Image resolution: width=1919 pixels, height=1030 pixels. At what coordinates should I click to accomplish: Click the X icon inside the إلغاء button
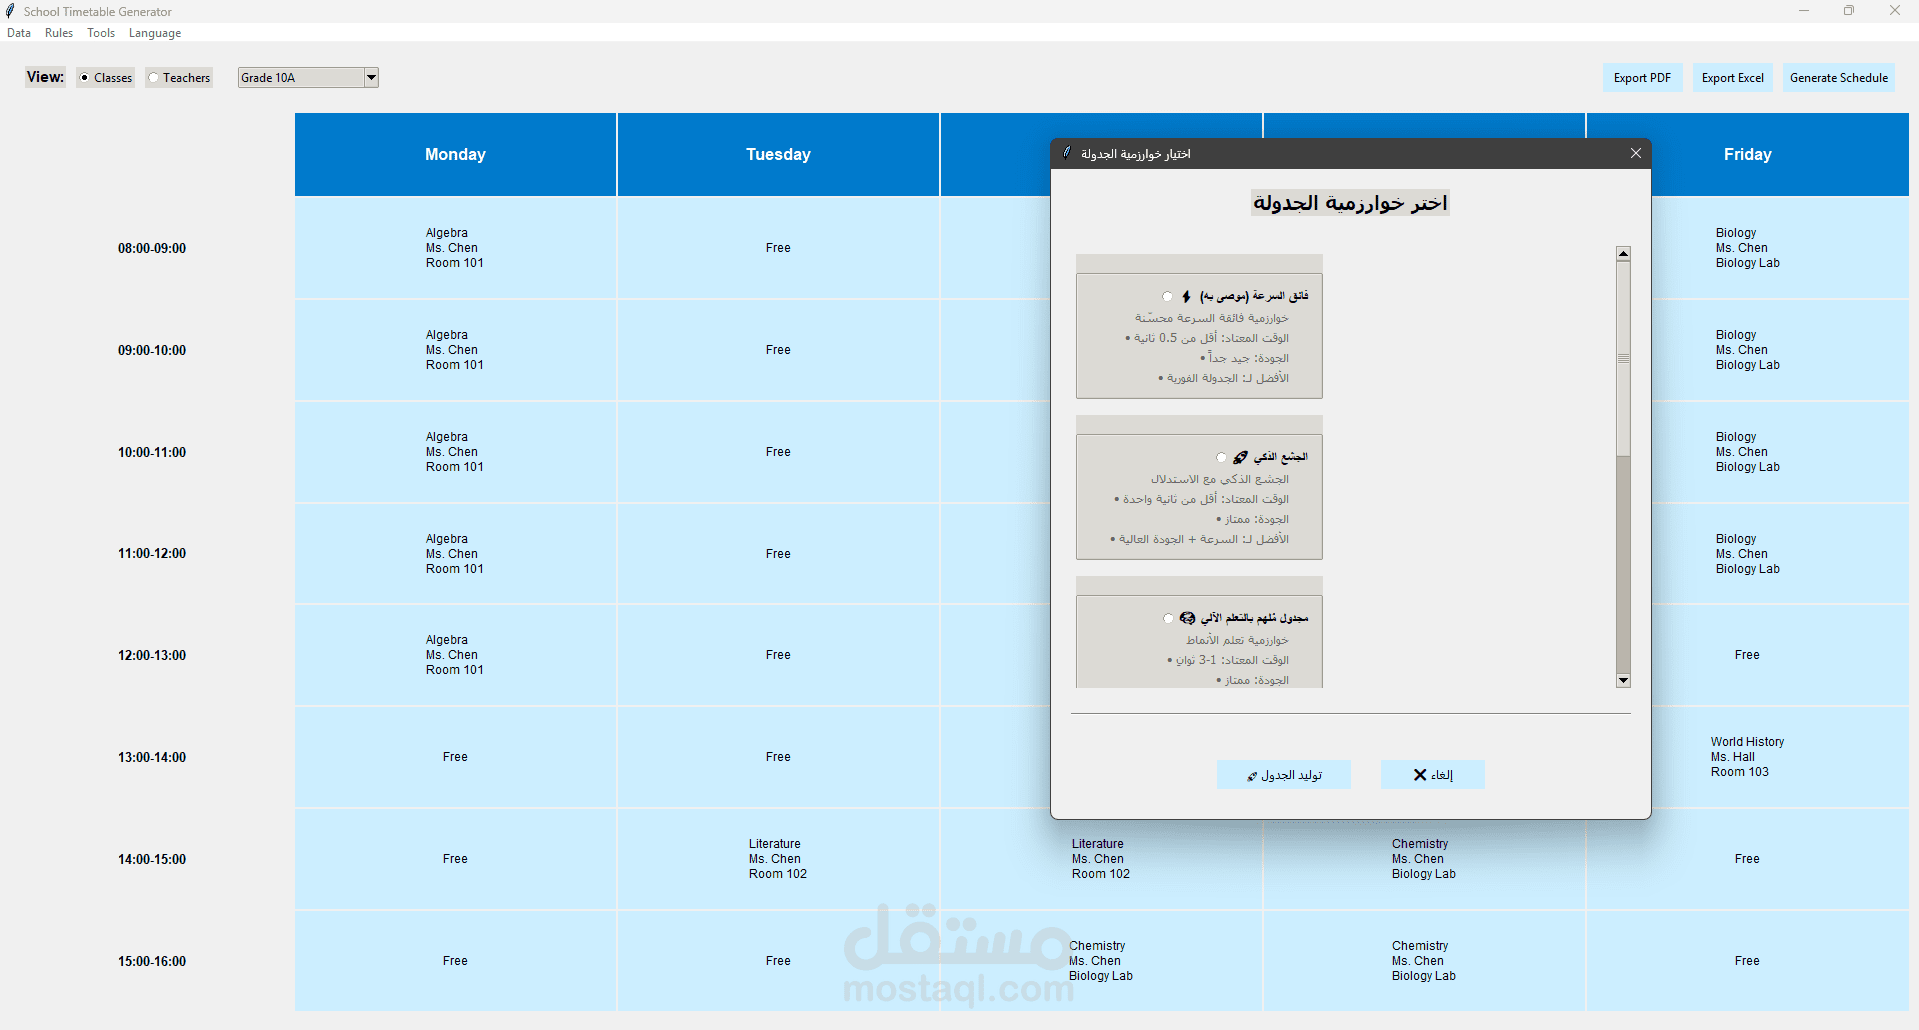(1417, 774)
